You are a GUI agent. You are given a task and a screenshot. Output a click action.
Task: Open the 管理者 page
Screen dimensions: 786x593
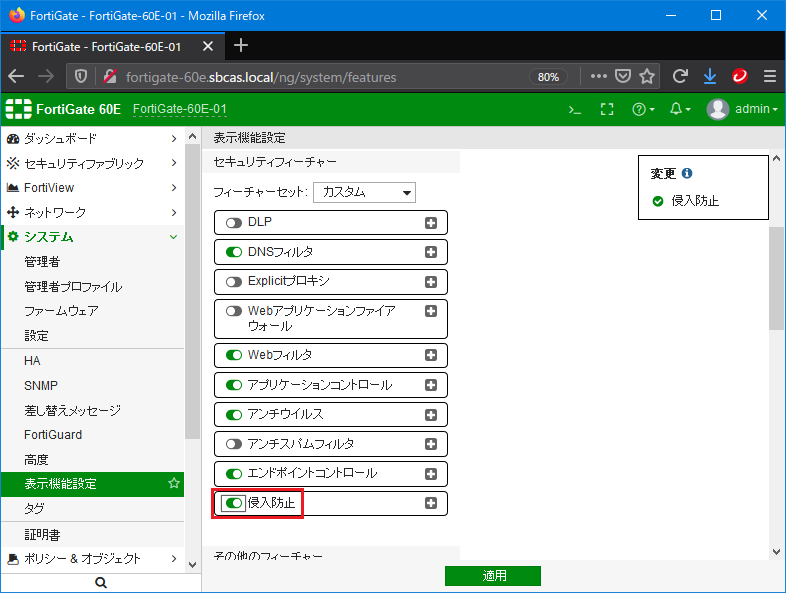(42, 262)
